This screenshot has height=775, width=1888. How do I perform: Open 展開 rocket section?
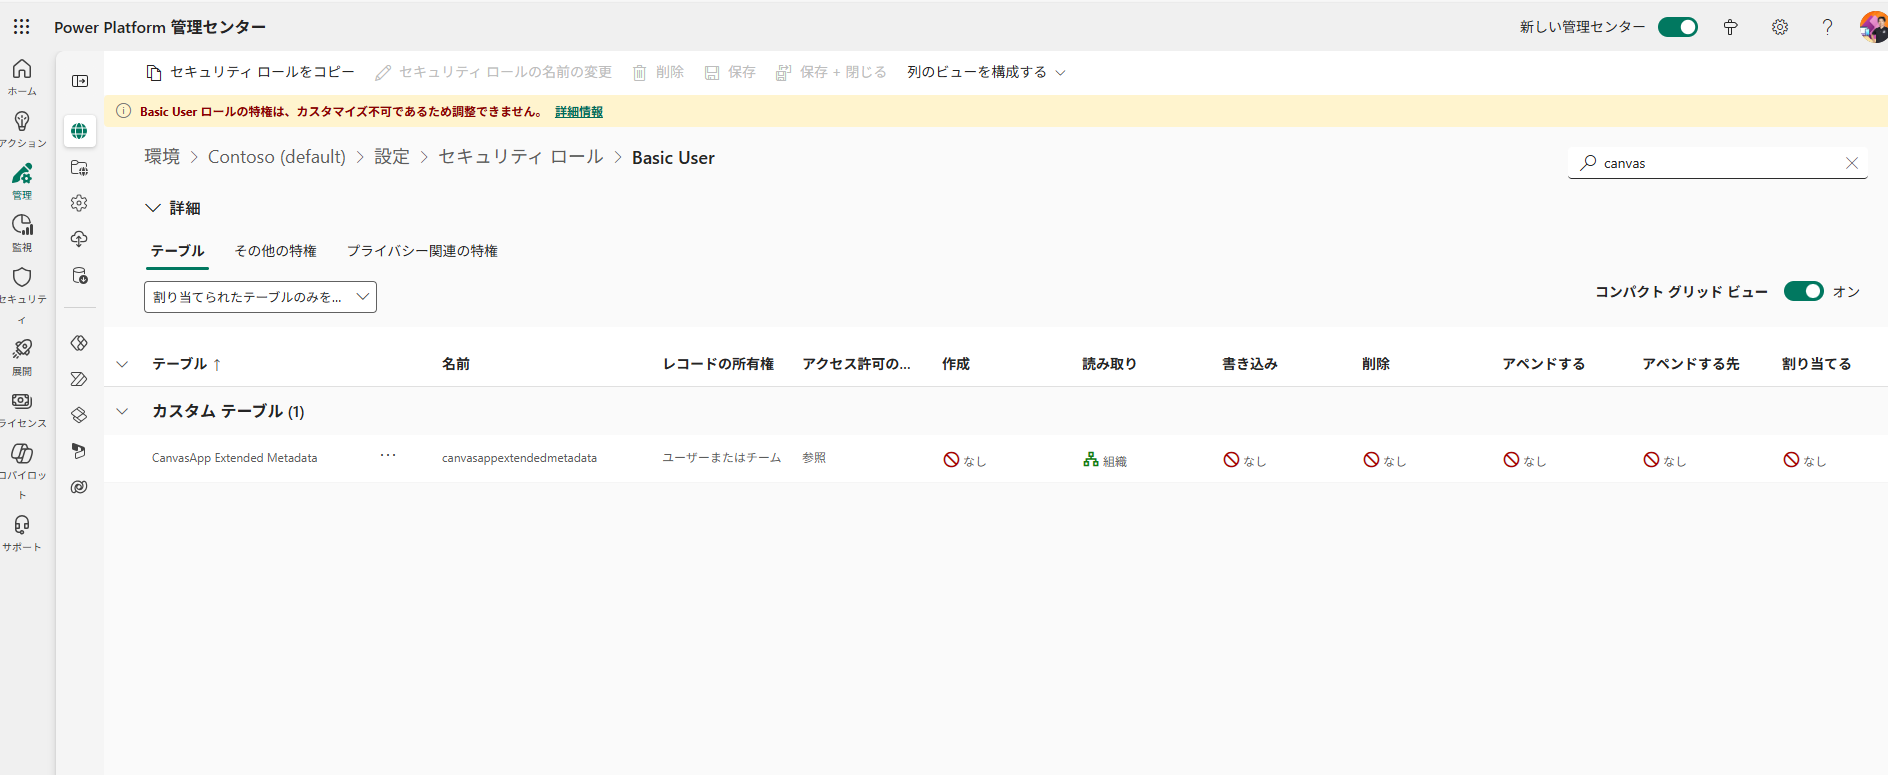(x=22, y=357)
